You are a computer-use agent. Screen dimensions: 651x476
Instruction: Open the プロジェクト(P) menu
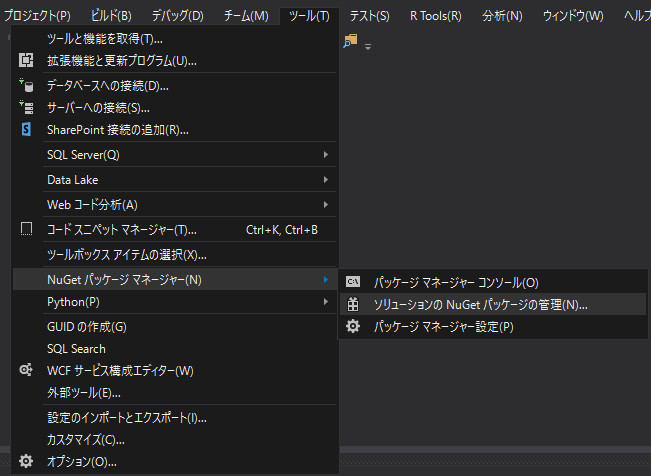click(37, 16)
